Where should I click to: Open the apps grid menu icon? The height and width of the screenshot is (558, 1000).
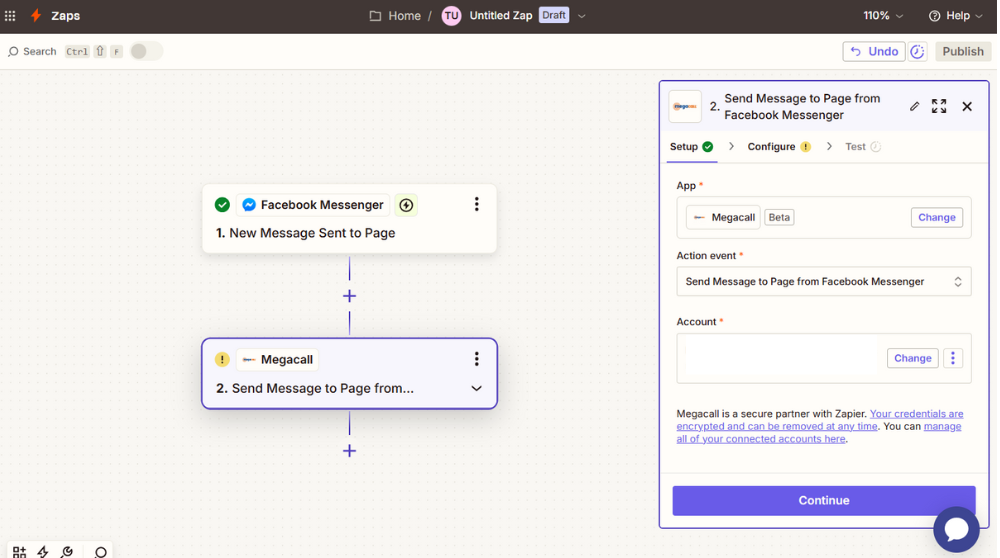click(x=11, y=16)
